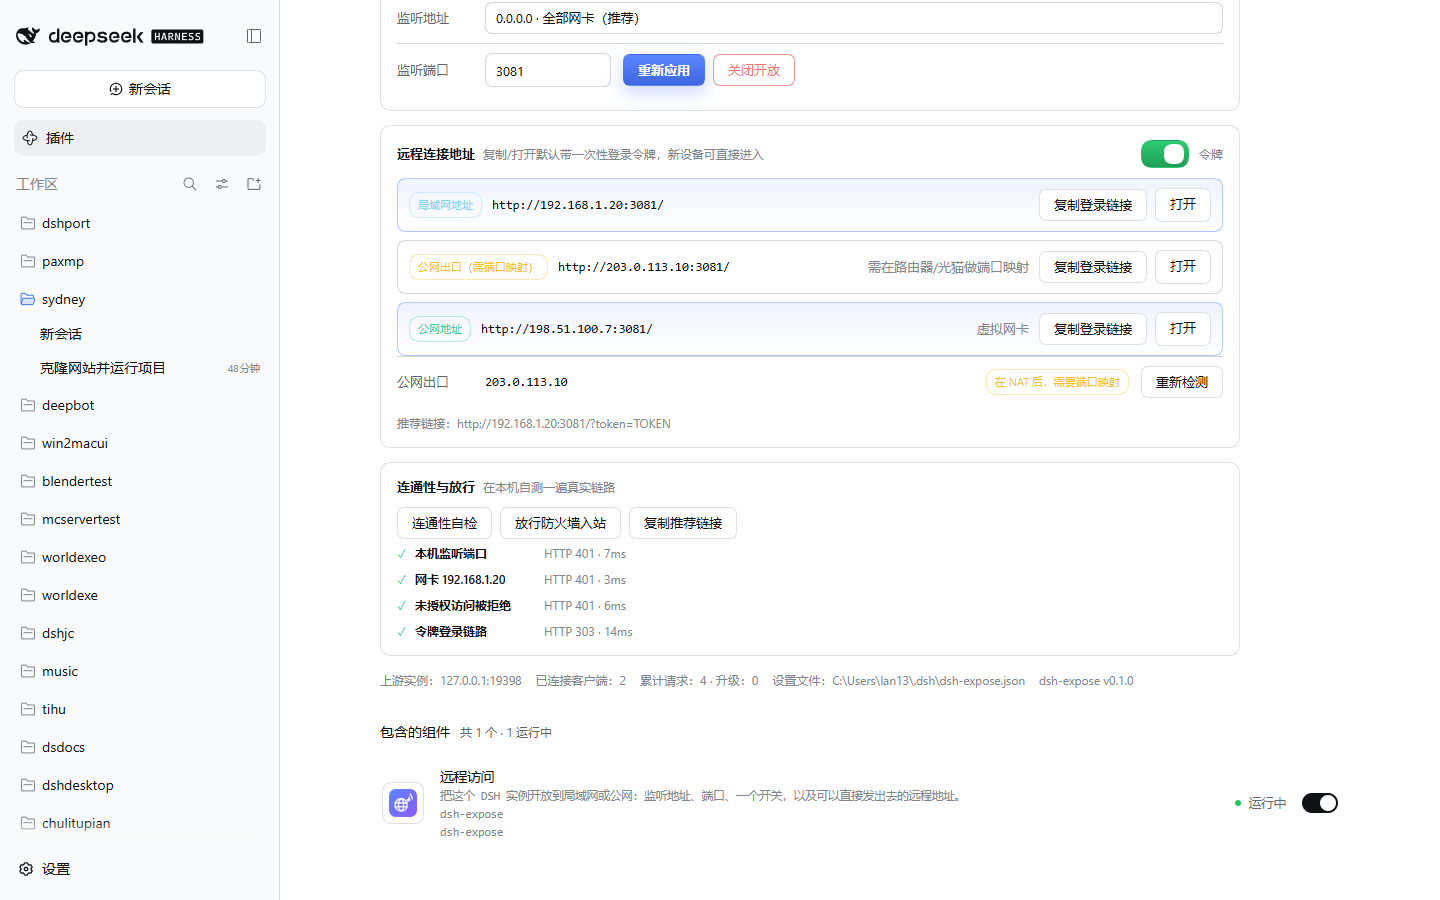Click allow firewall inbound button
Image resolution: width=1440 pixels, height=900 pixels.
(560, 523)
